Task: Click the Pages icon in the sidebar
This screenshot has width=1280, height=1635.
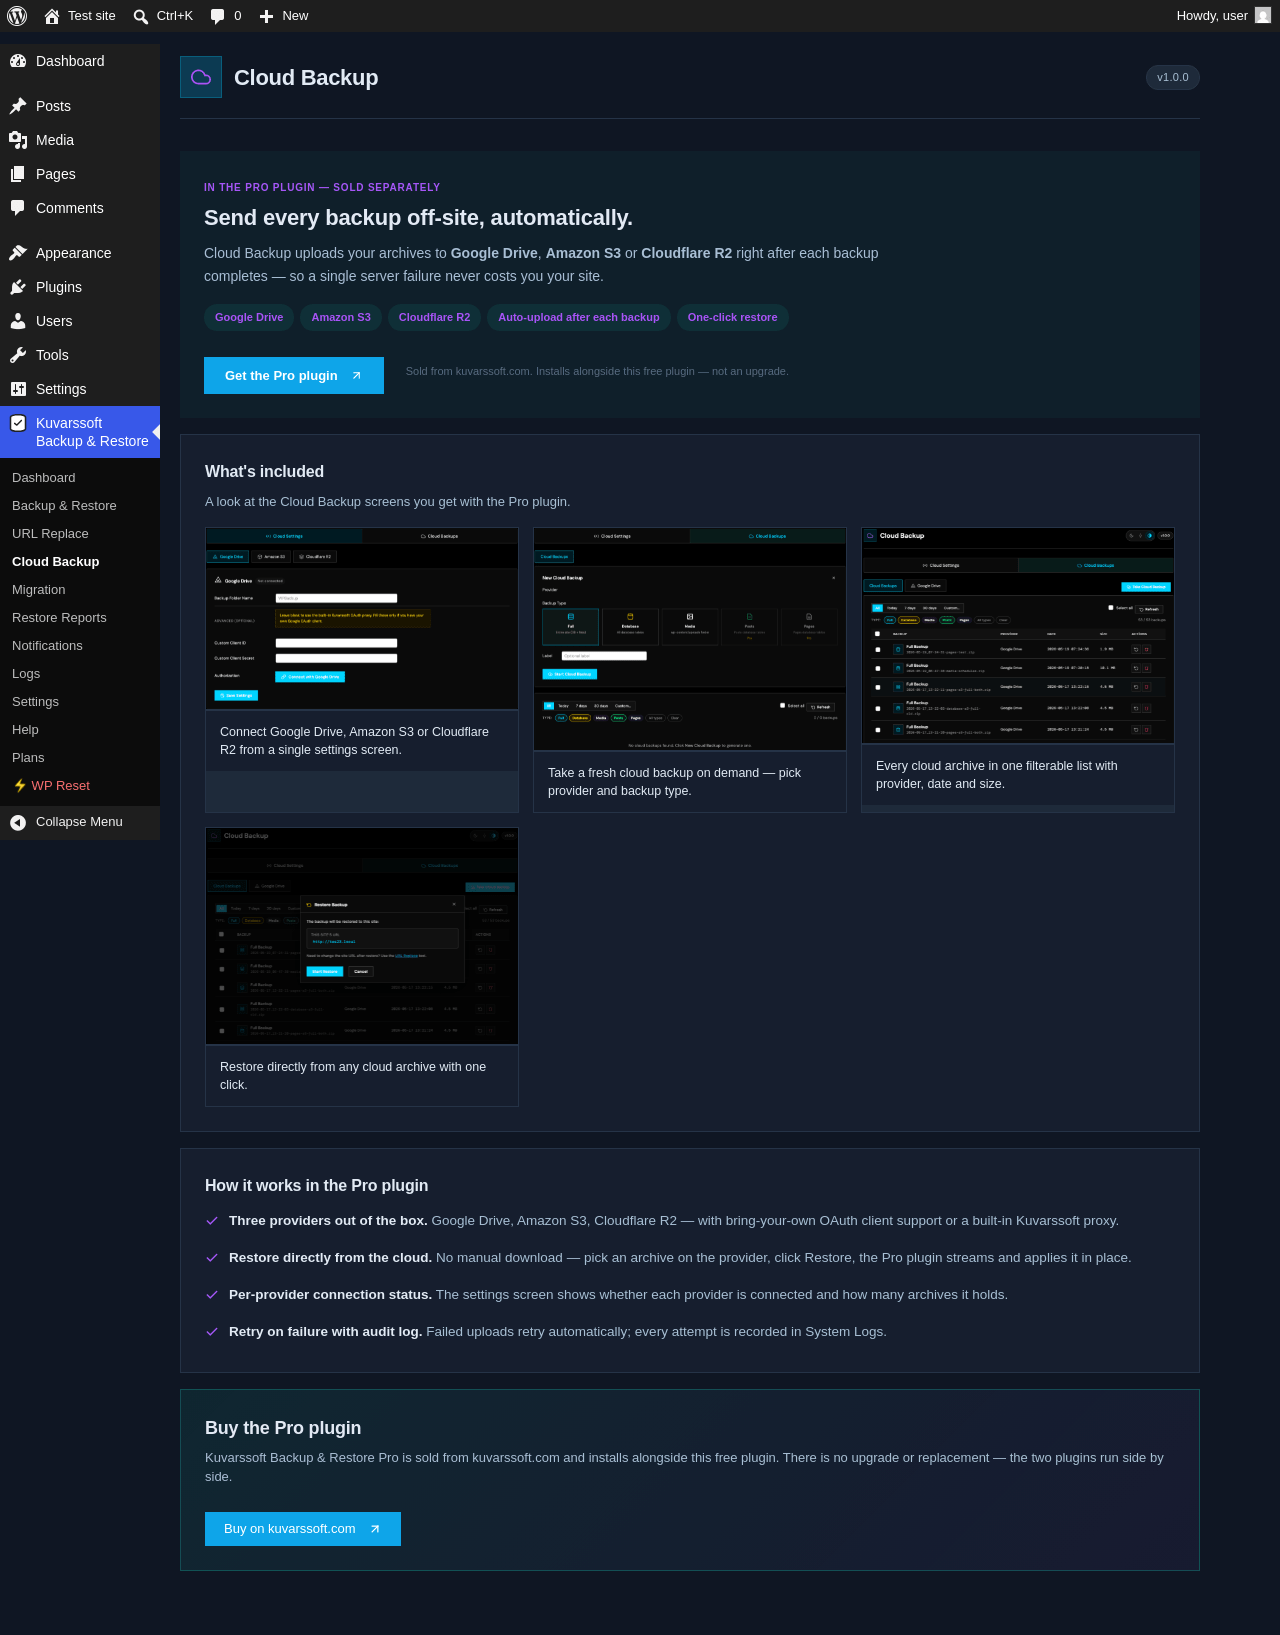Action: pyautogui.click(x=18, y=174)
